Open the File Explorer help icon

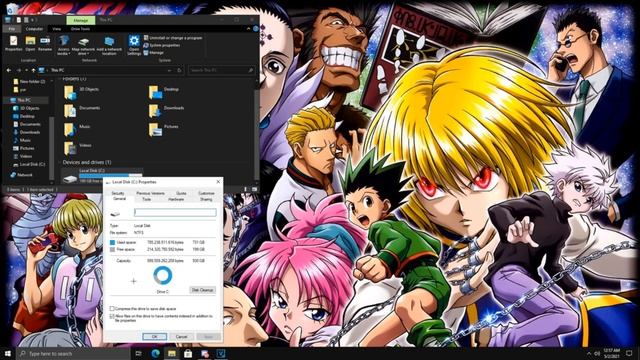pyautogui.click(x=256, y=29)
